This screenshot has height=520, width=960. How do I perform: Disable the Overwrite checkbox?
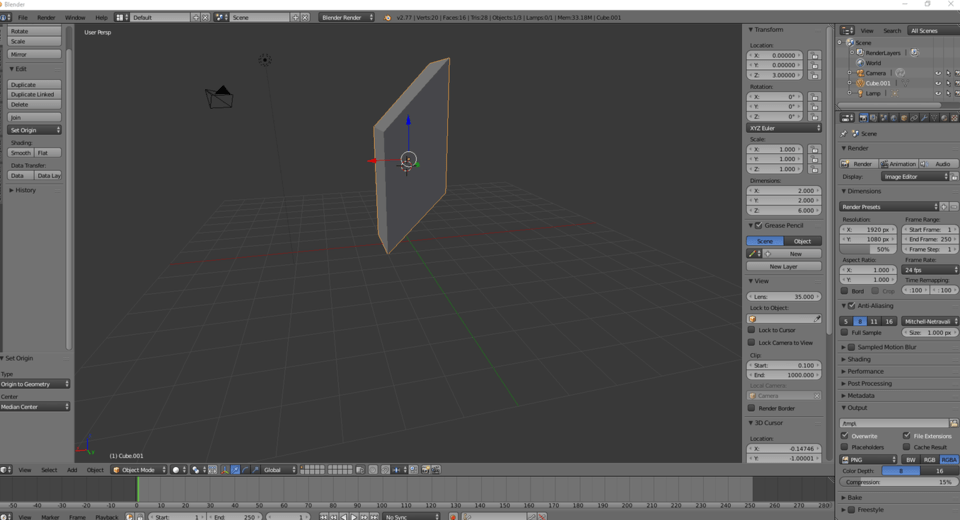[x=846, y=436]
